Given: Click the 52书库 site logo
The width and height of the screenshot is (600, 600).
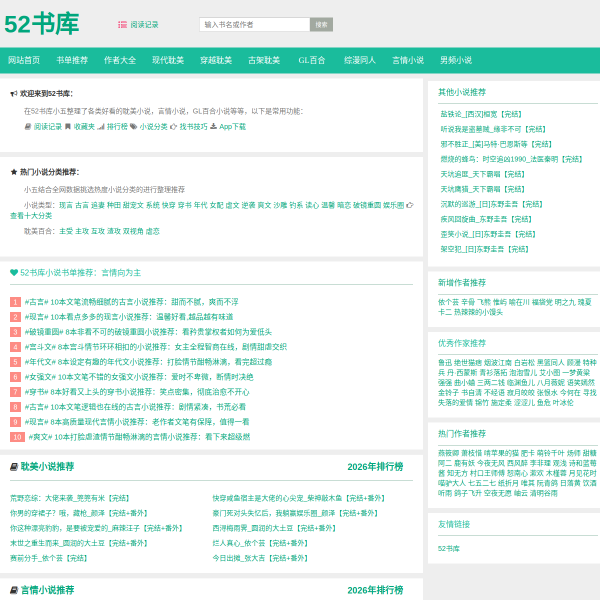Looking at the screenshot, I should click(42, 24).
